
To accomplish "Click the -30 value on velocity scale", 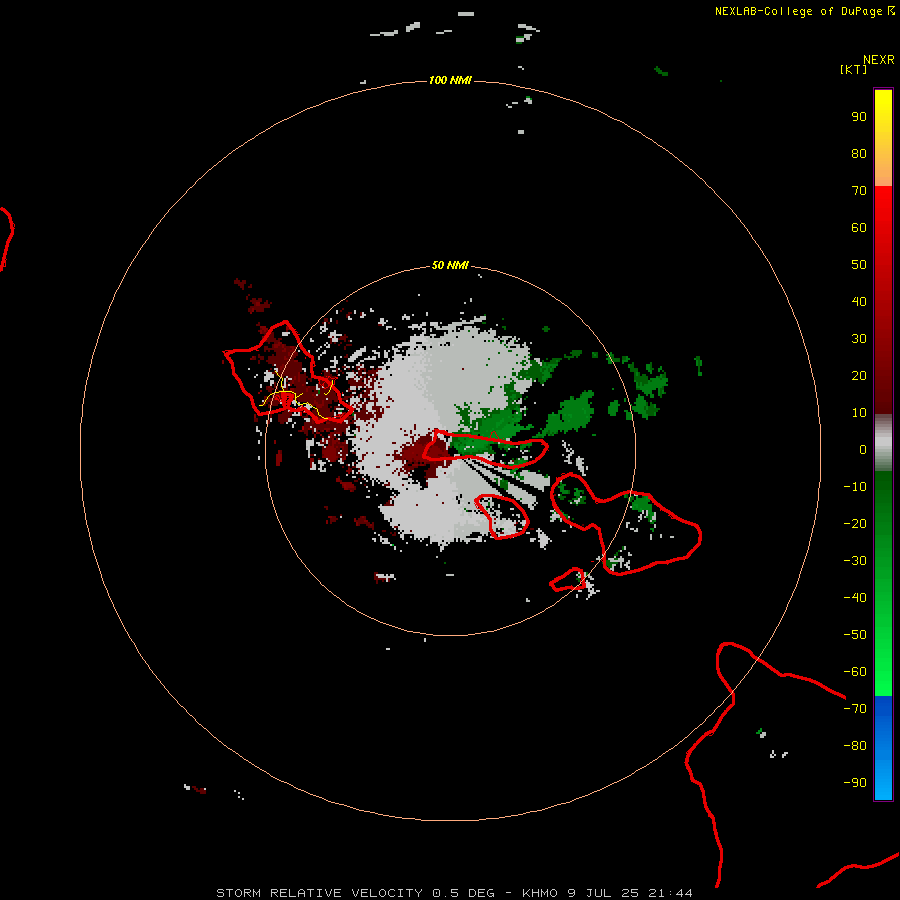I will 855,561.
